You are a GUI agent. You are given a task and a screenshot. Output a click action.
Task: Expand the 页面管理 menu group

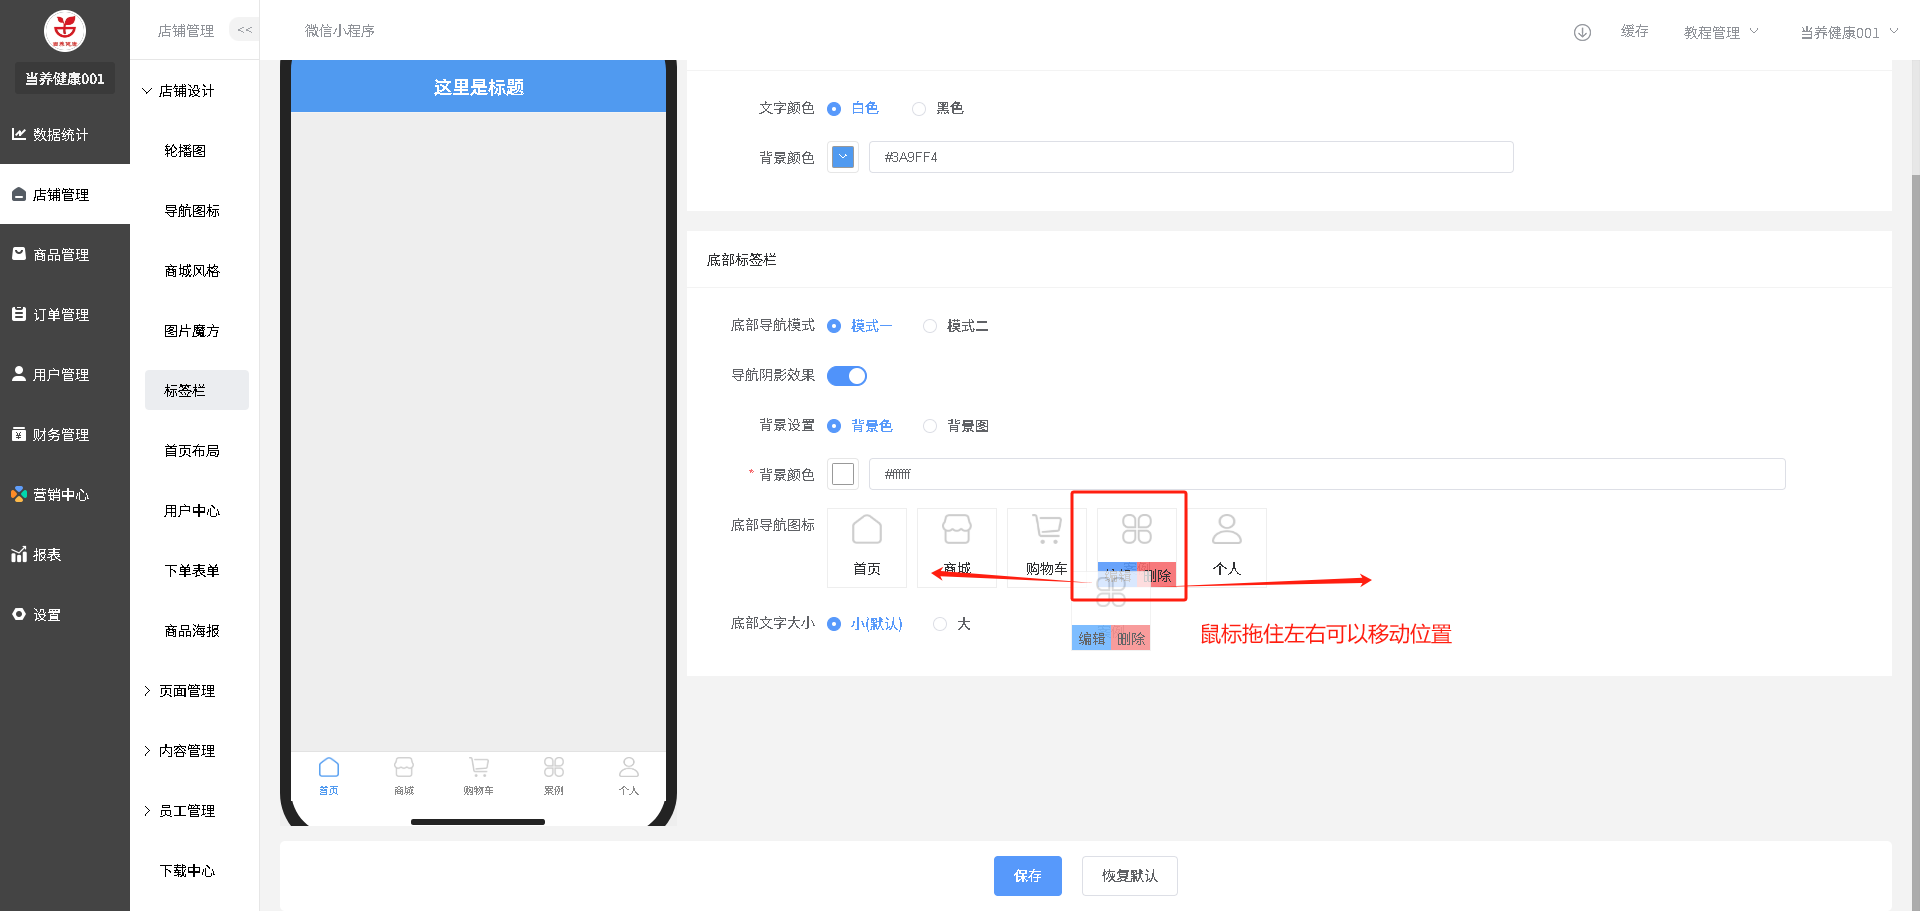tap(186, 691)
